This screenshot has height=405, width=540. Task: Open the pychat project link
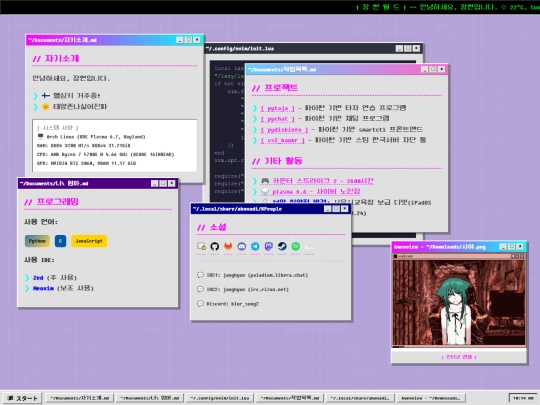point(278,119)
